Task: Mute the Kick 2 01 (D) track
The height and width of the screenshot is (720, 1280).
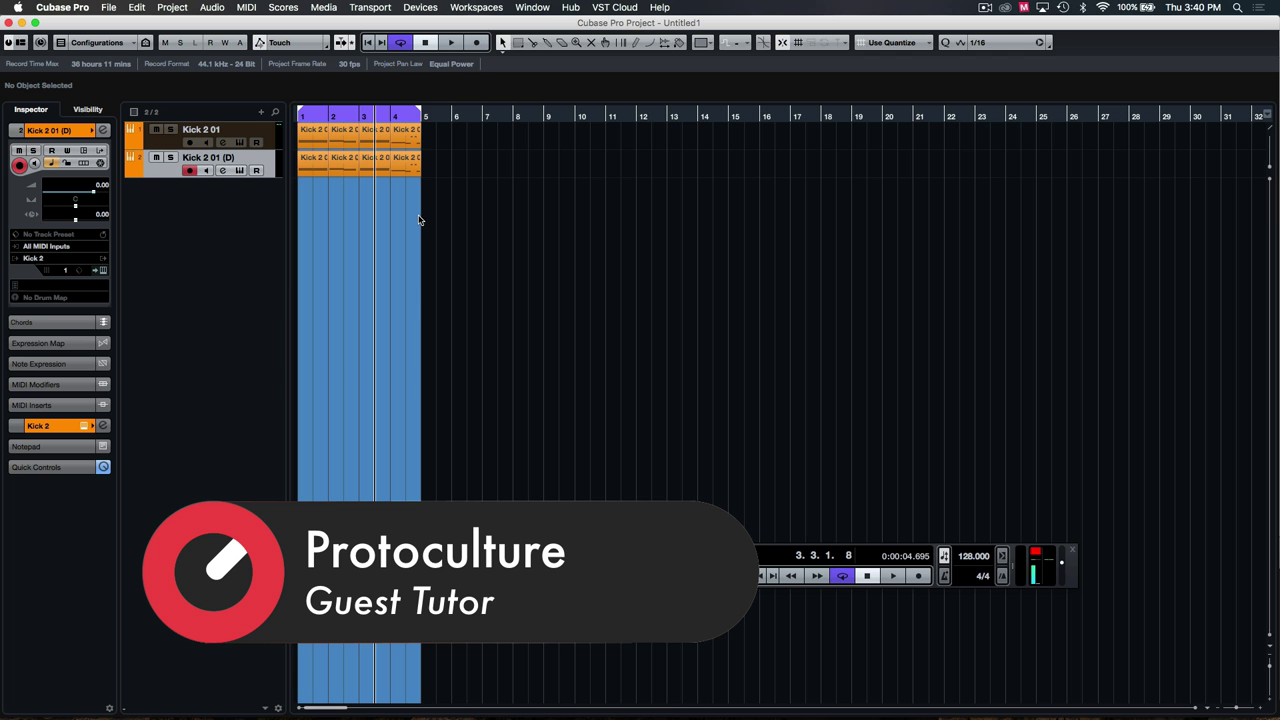Action: [155, 158]
